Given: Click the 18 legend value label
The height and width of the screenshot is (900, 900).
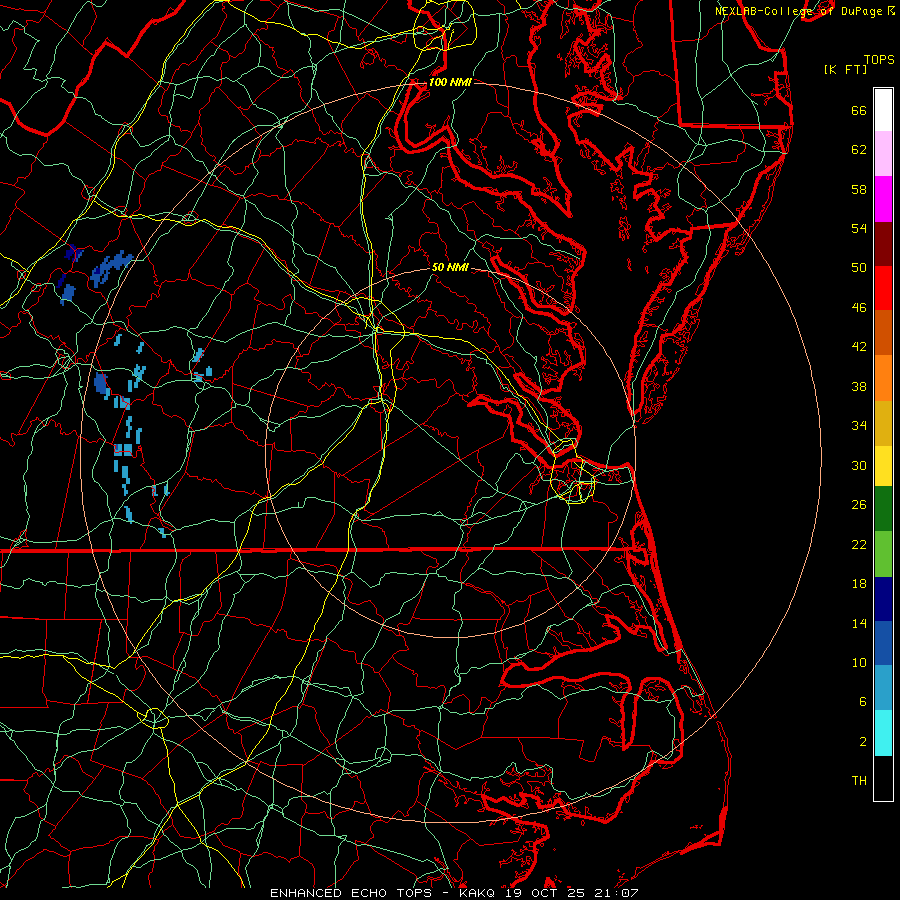Looking at the screenshot, I should (x=859, y=584).
